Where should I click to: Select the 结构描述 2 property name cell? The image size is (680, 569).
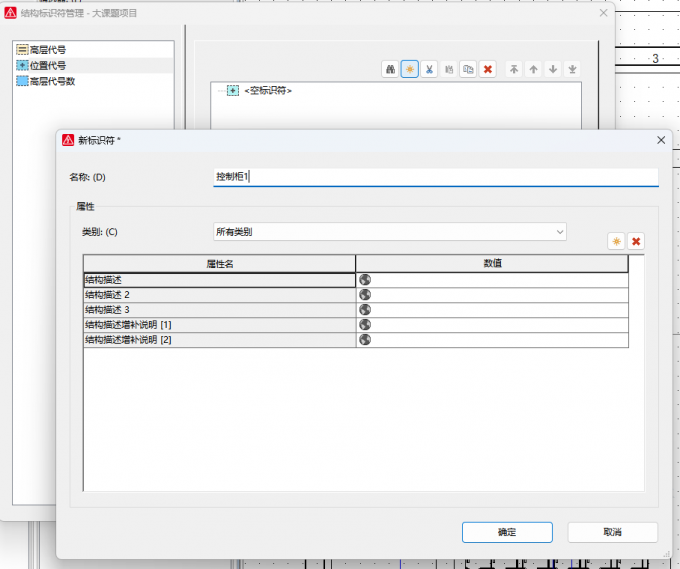coord(219,295)
